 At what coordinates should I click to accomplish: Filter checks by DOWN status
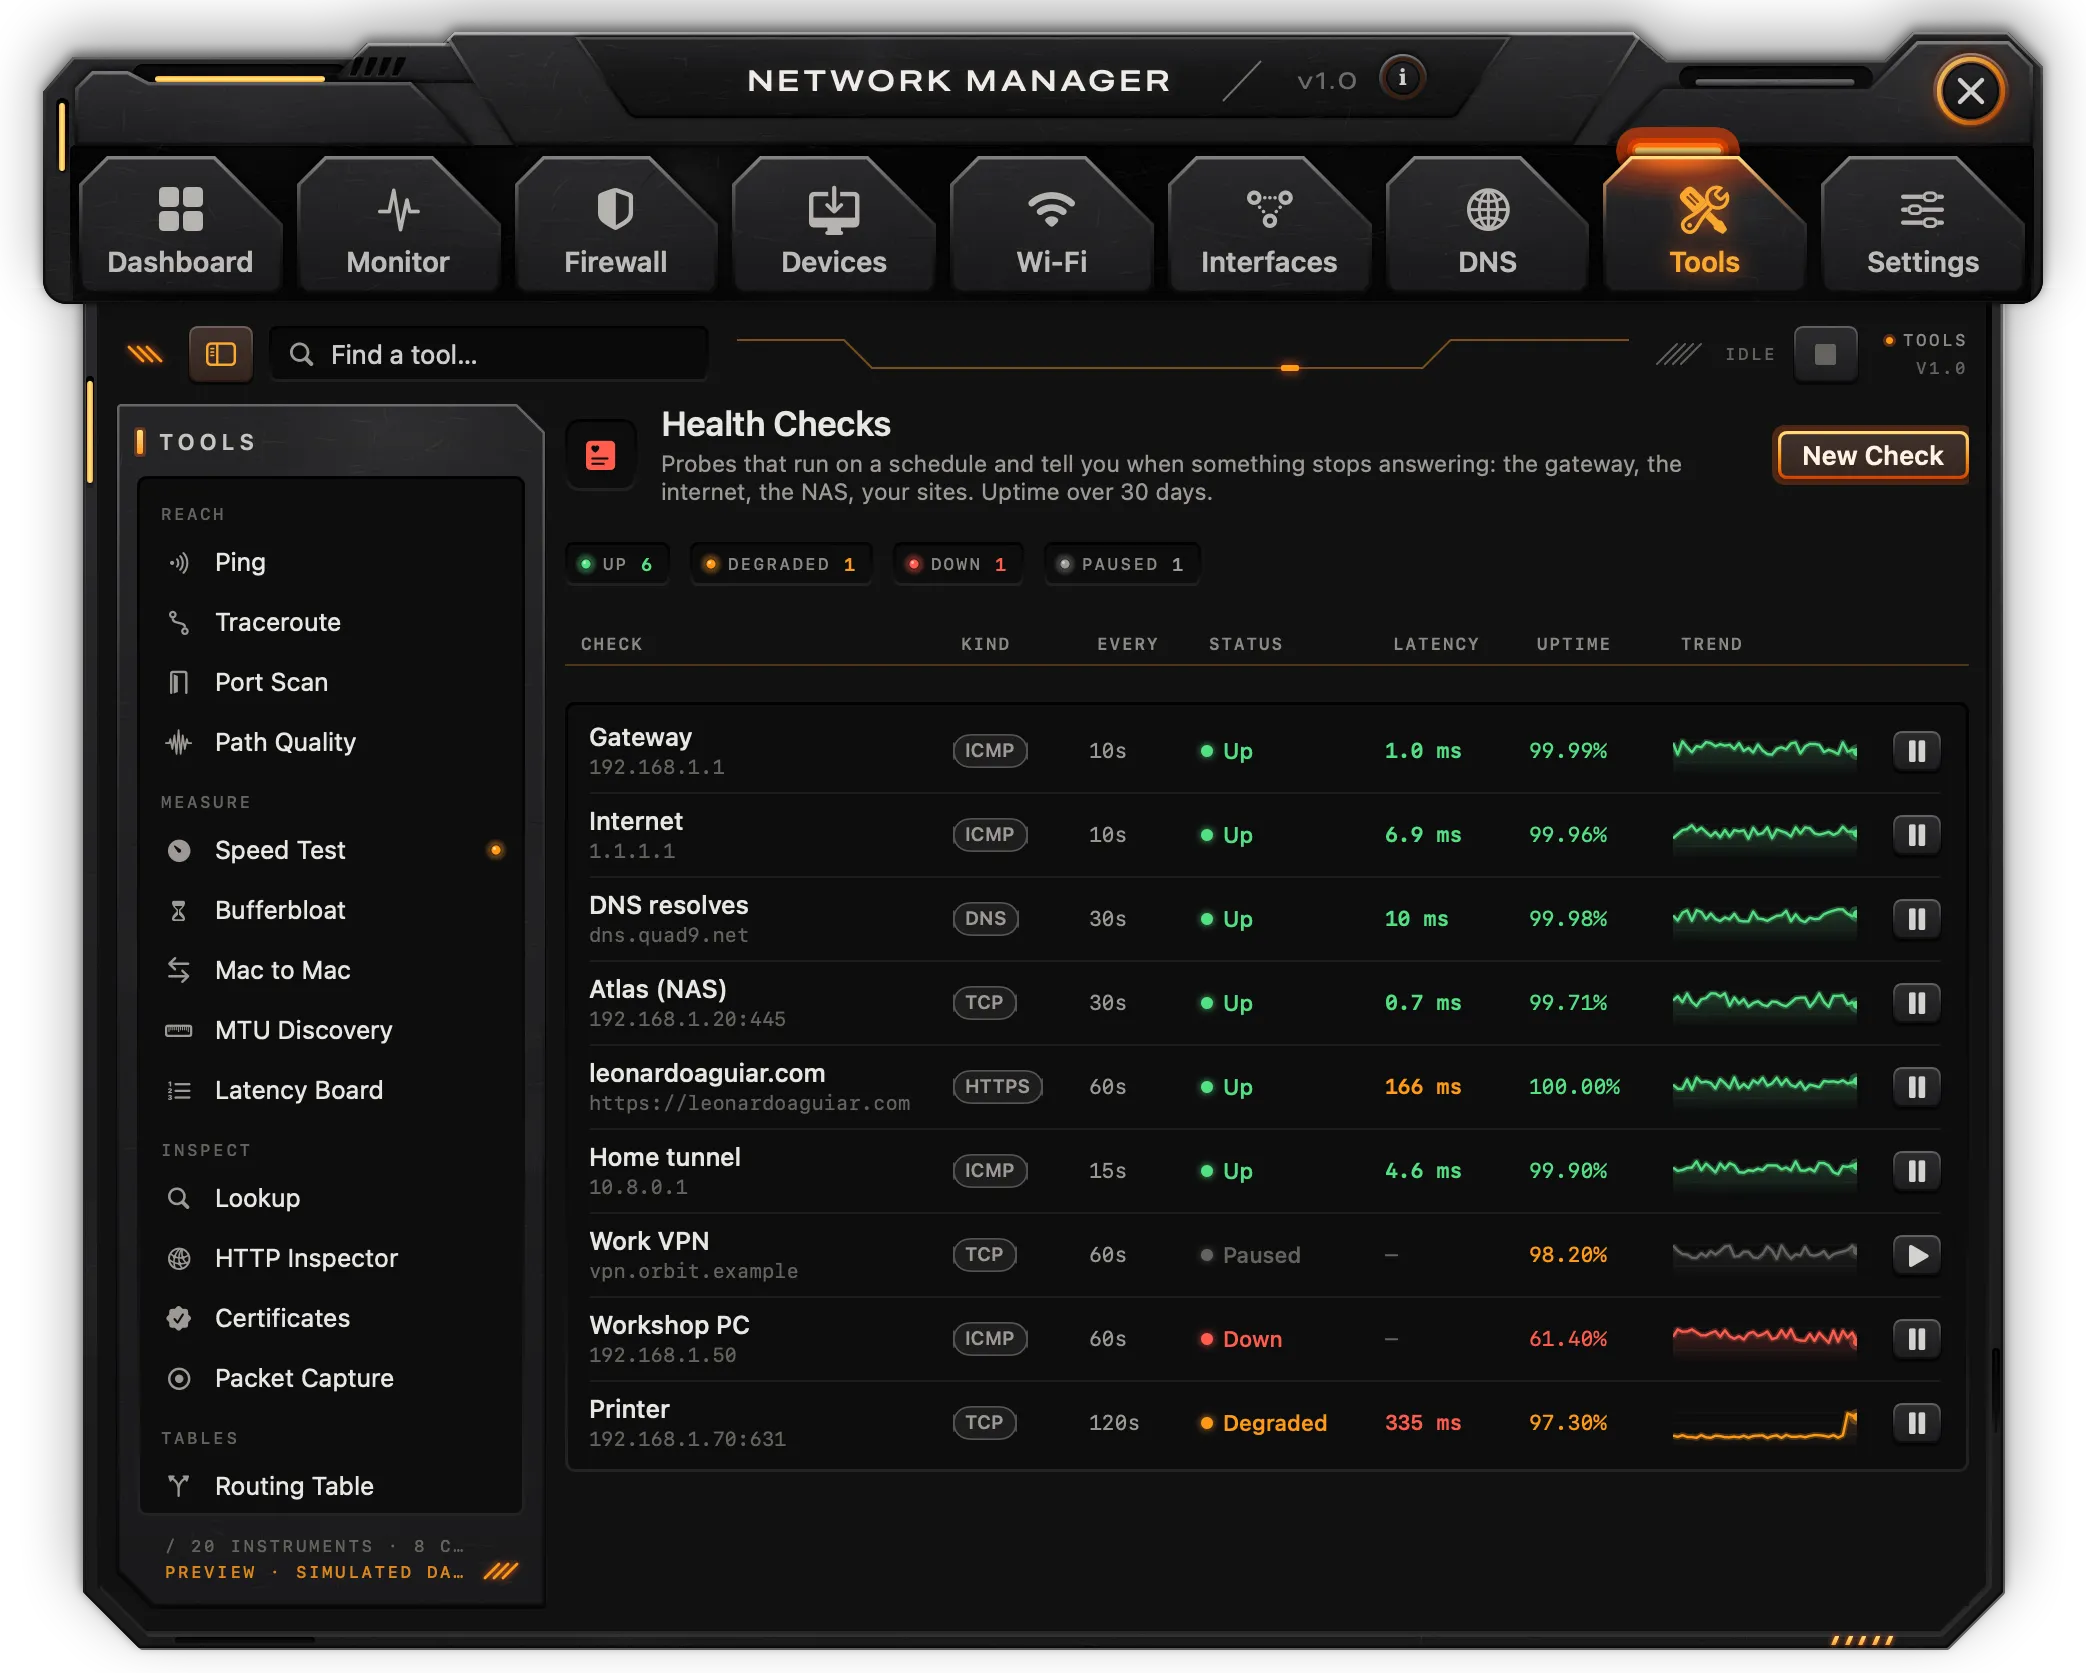pyautogui.click(x=957, y=564)
